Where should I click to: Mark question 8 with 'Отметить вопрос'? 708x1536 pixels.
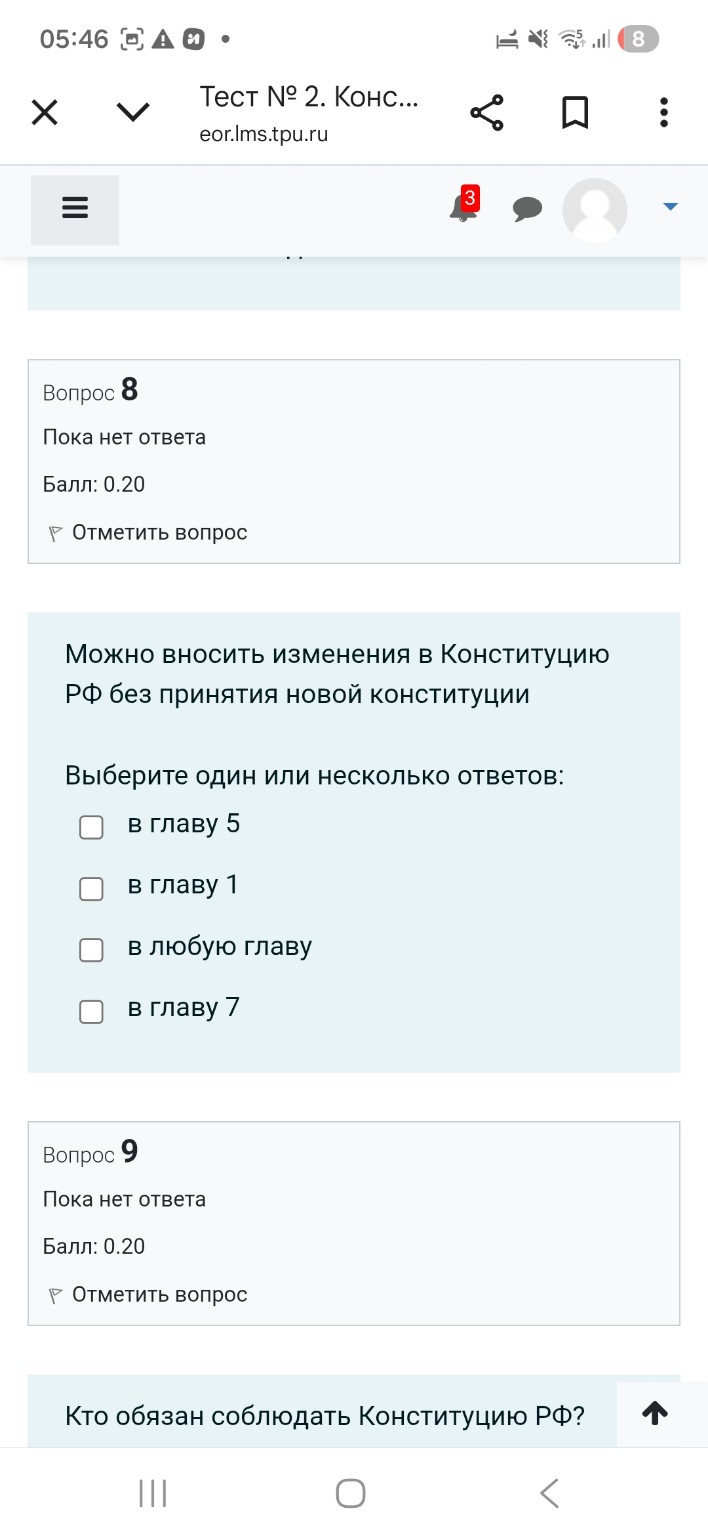158,531
